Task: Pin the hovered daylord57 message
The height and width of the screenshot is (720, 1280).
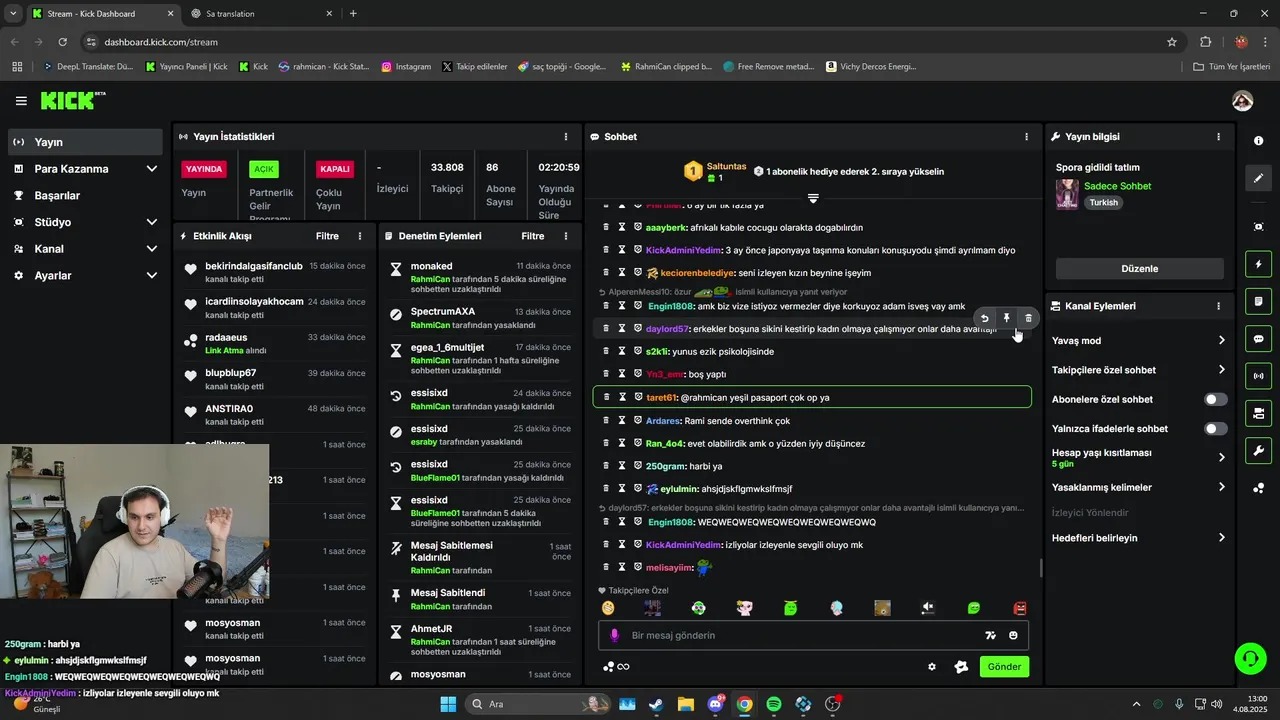Action: [1007, 318]
